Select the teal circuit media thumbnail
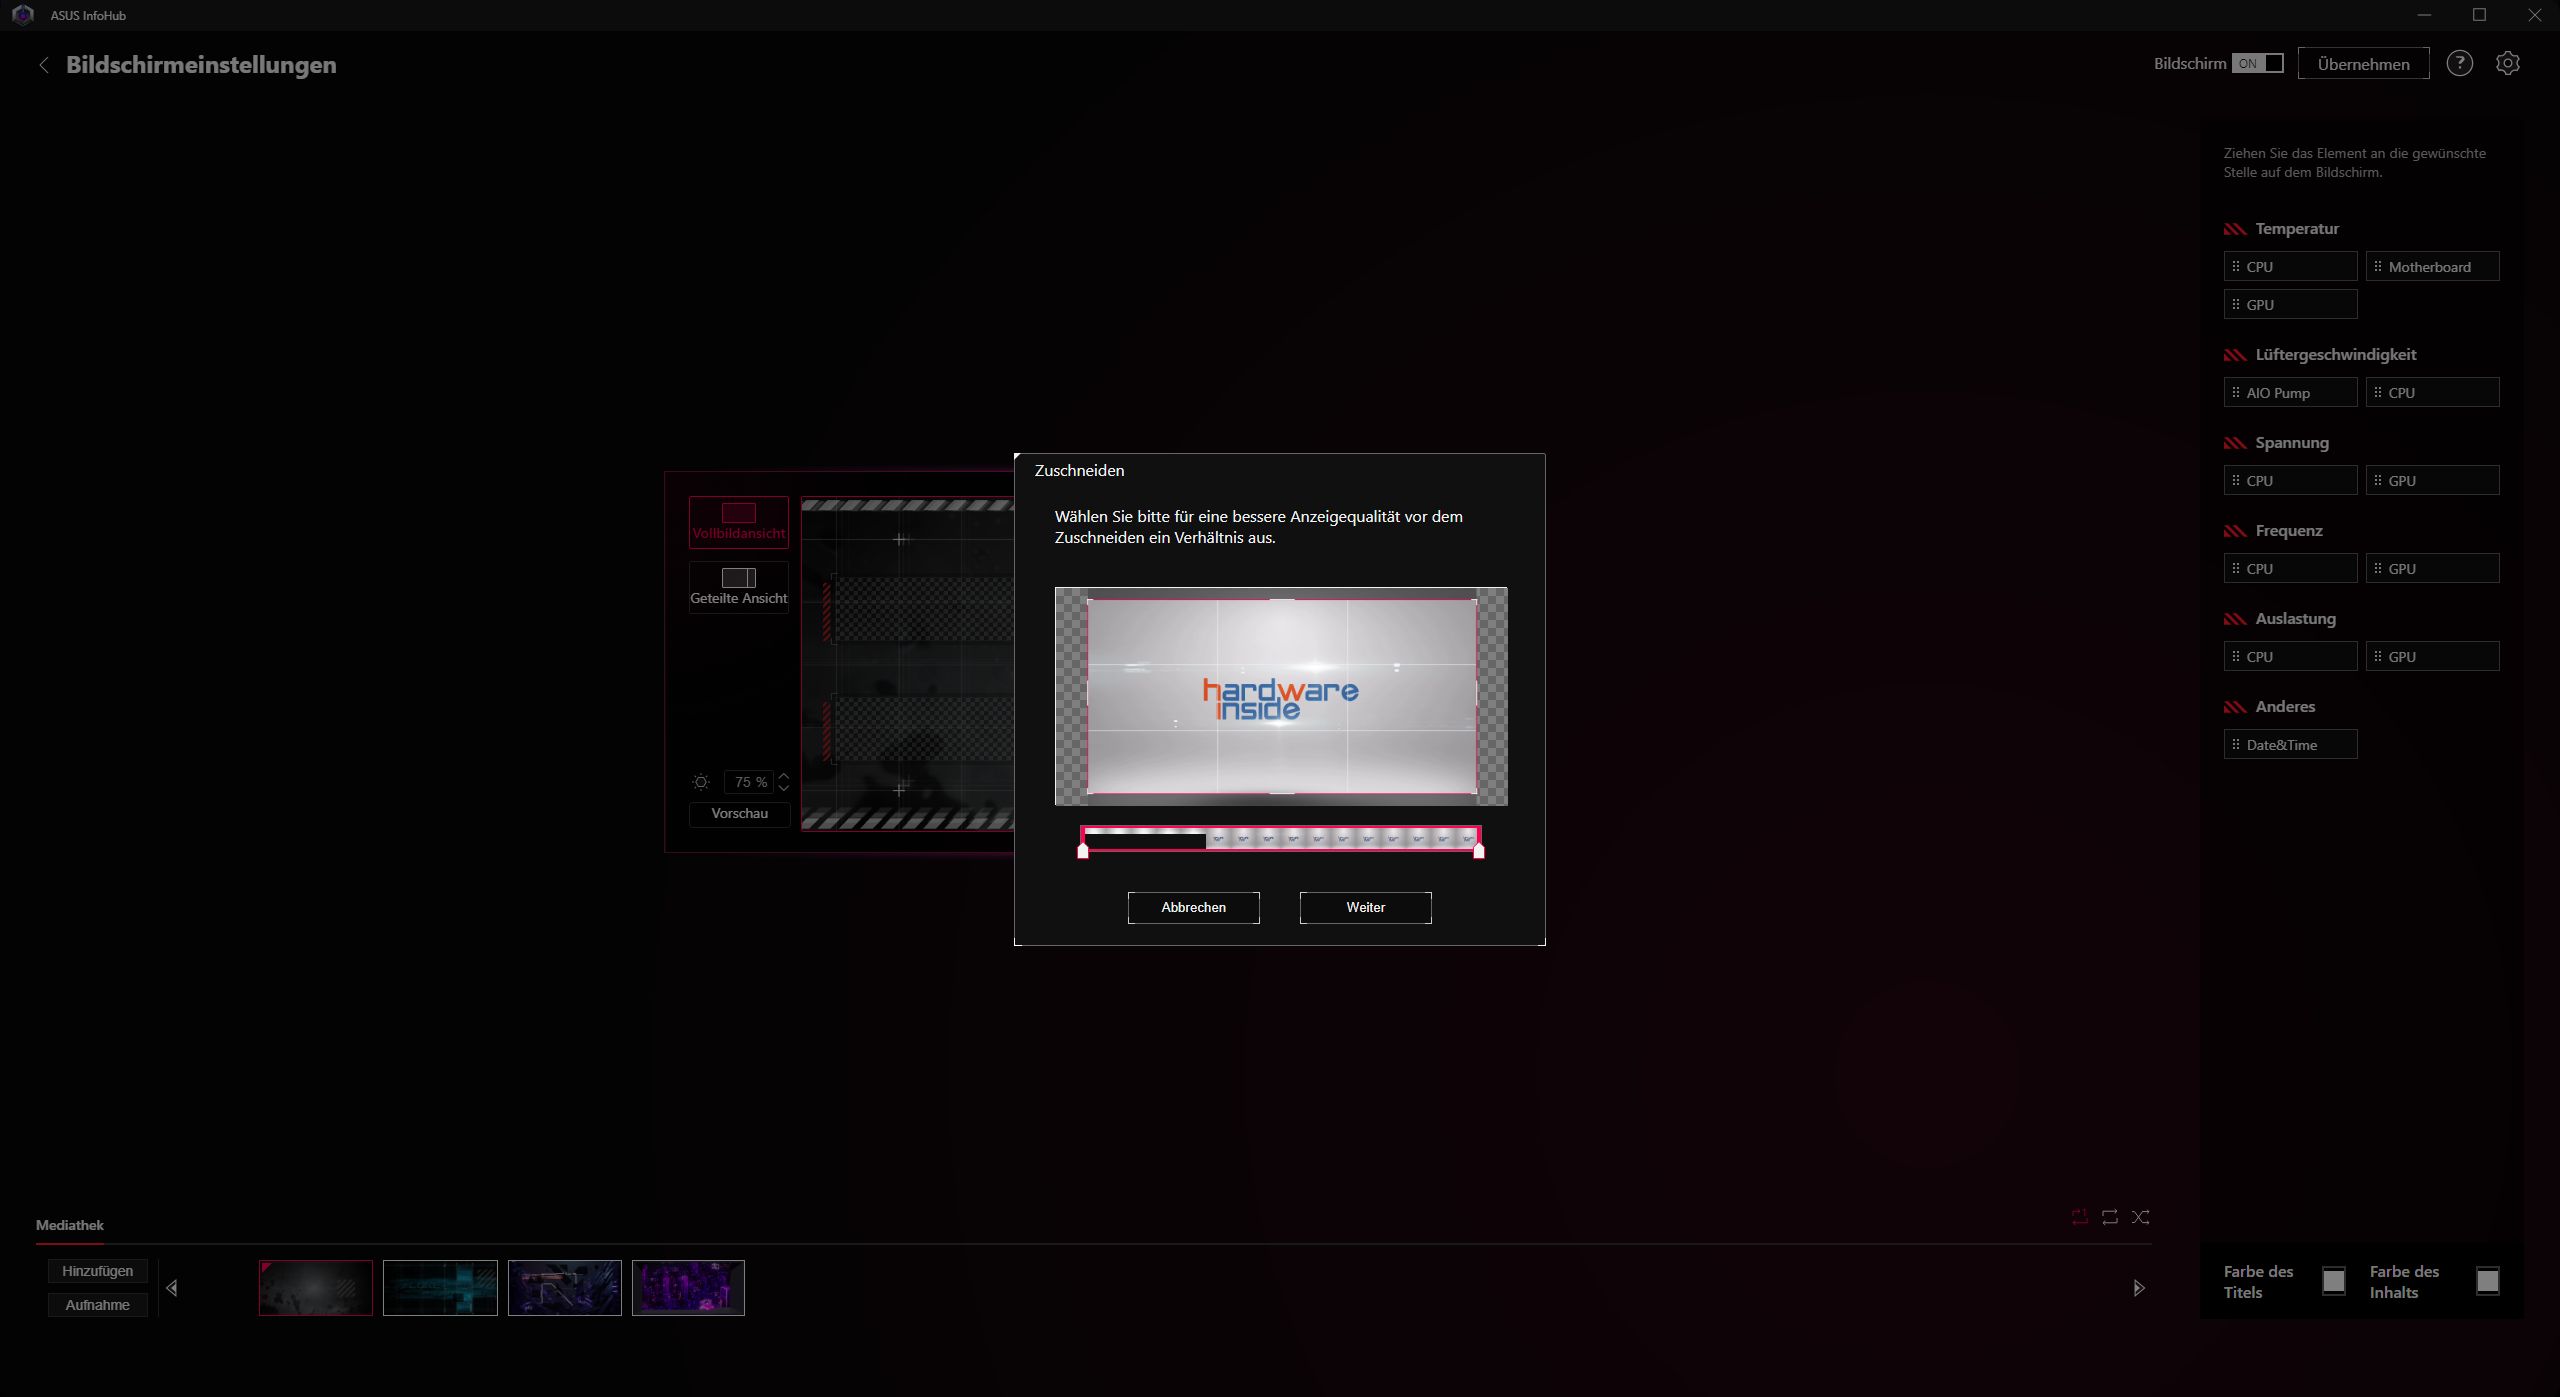The width and height of the screenshot is (2560, 1397). click(x=440, y=1288)
